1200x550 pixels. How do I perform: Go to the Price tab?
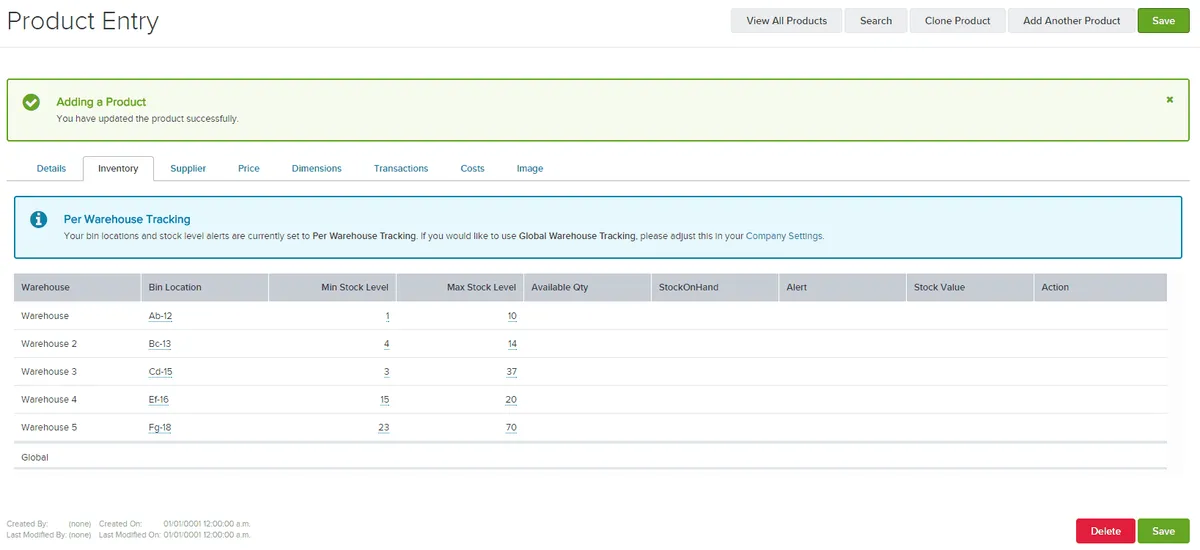coord(249,169)
